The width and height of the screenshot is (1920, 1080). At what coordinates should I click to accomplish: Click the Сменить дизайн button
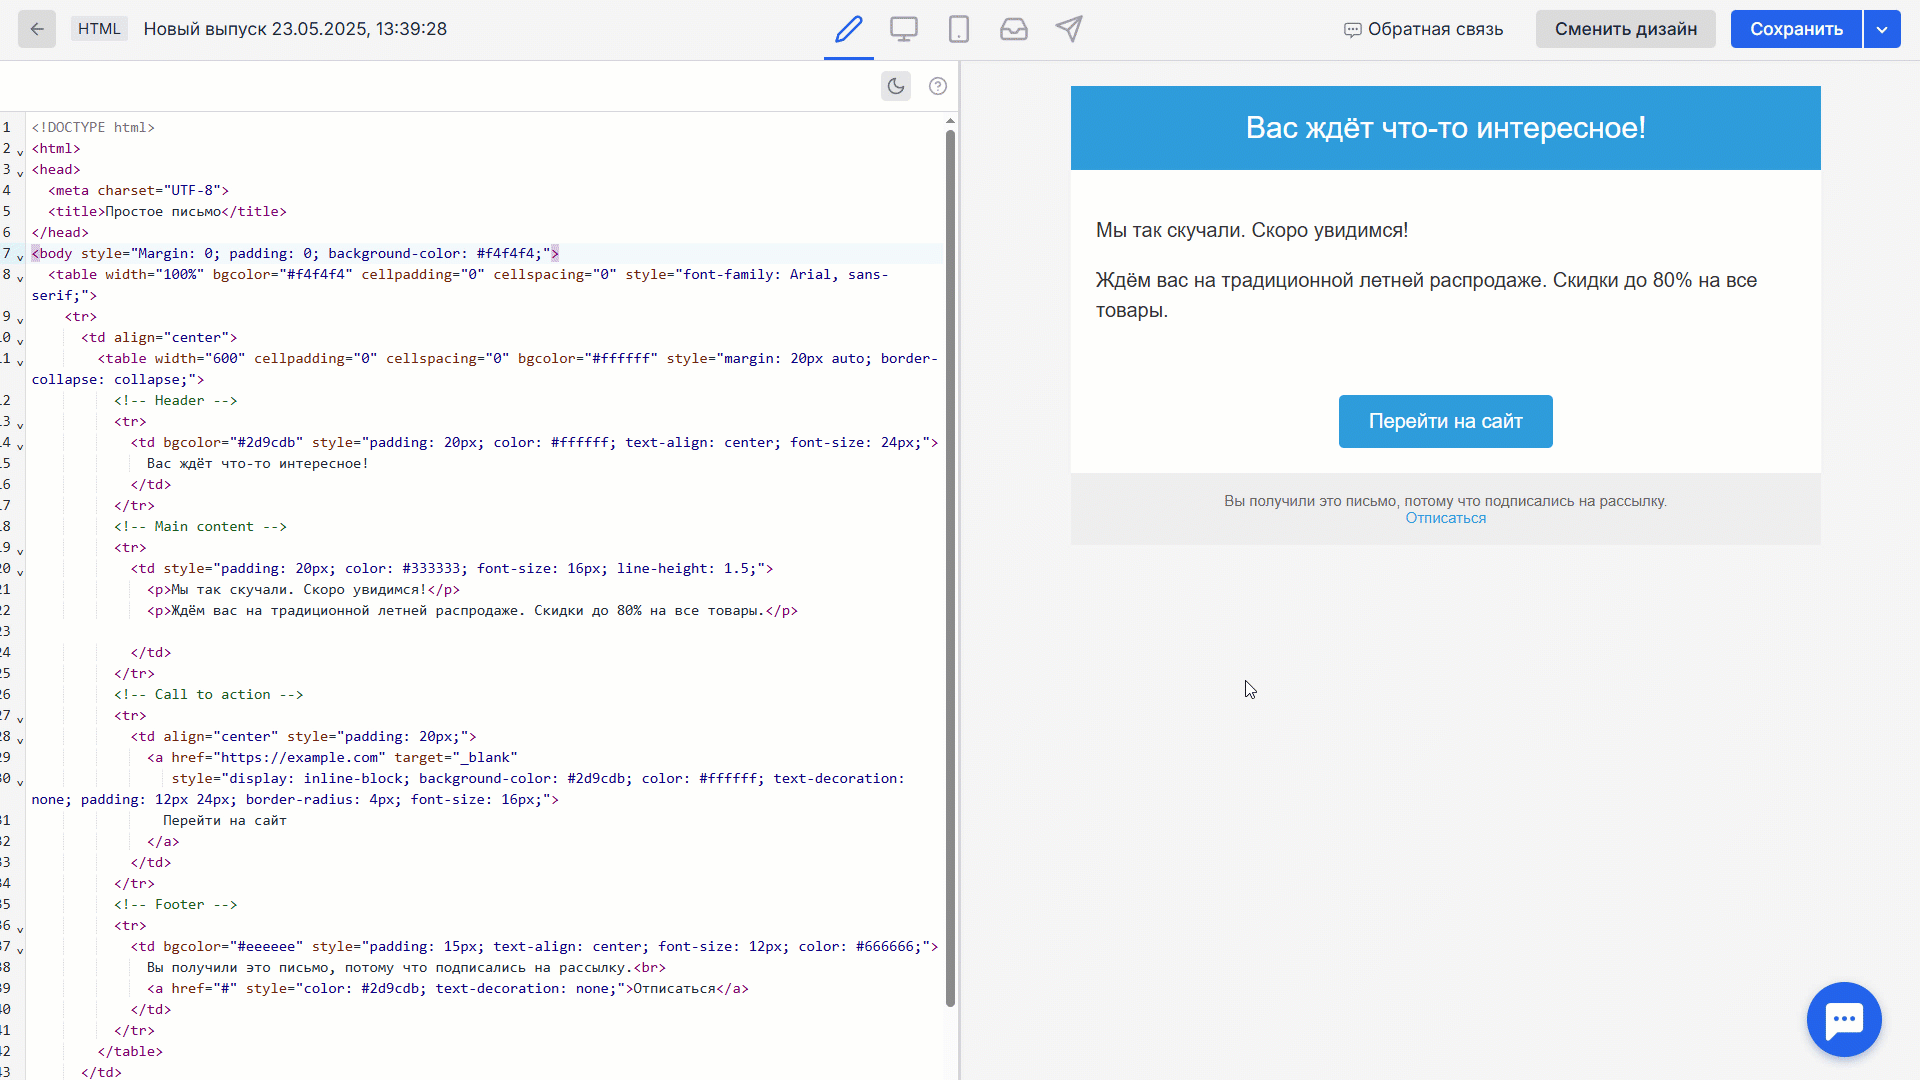tap(1625, 29)
